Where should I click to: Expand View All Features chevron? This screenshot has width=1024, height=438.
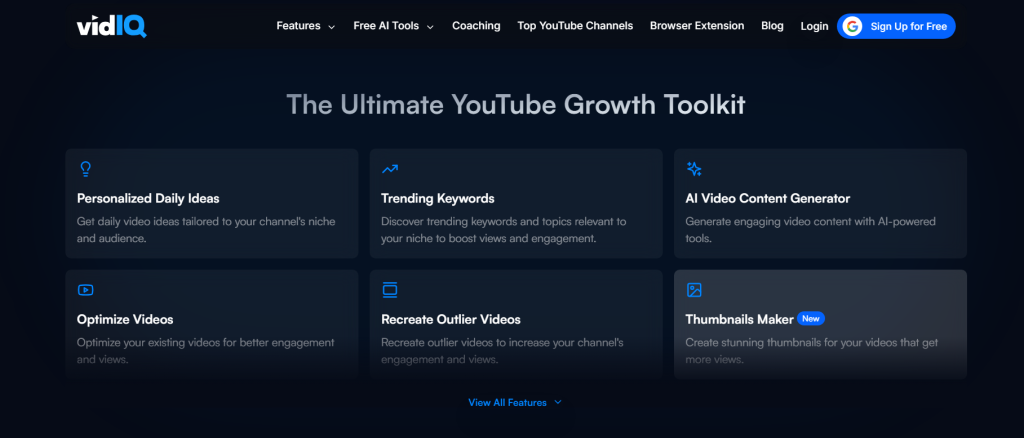[558, 402]
